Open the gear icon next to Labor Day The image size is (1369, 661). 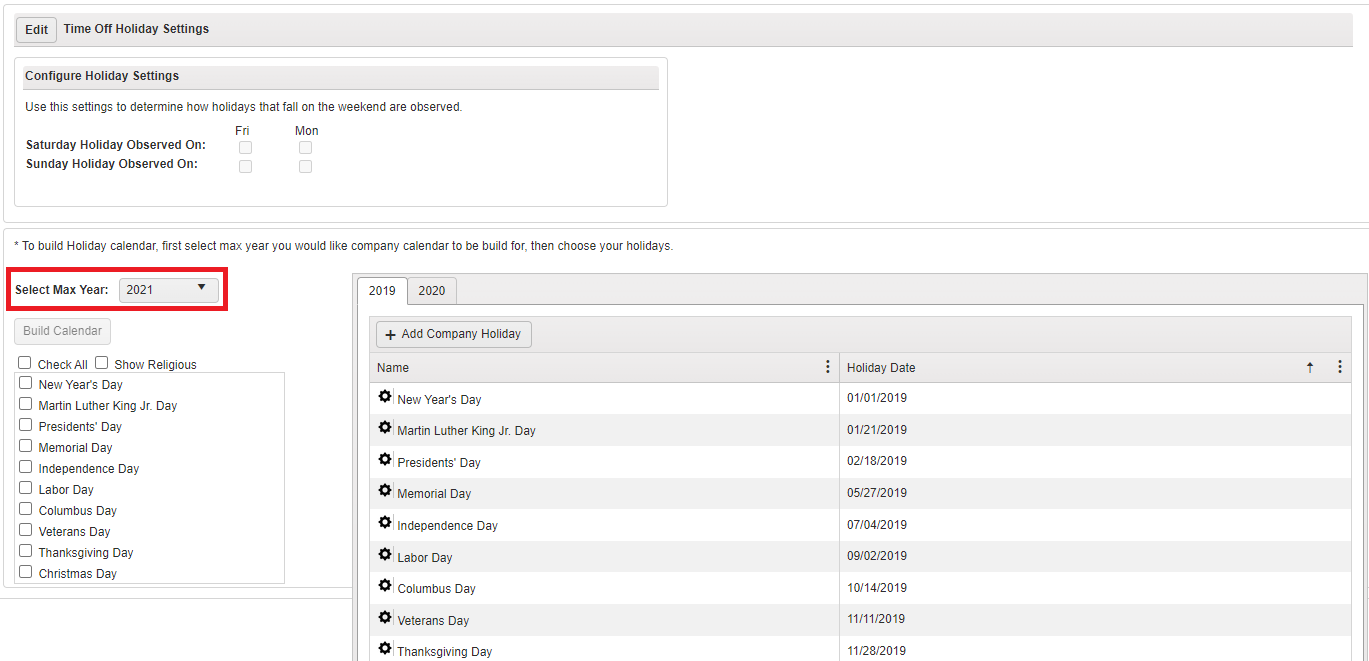[385, 553]
